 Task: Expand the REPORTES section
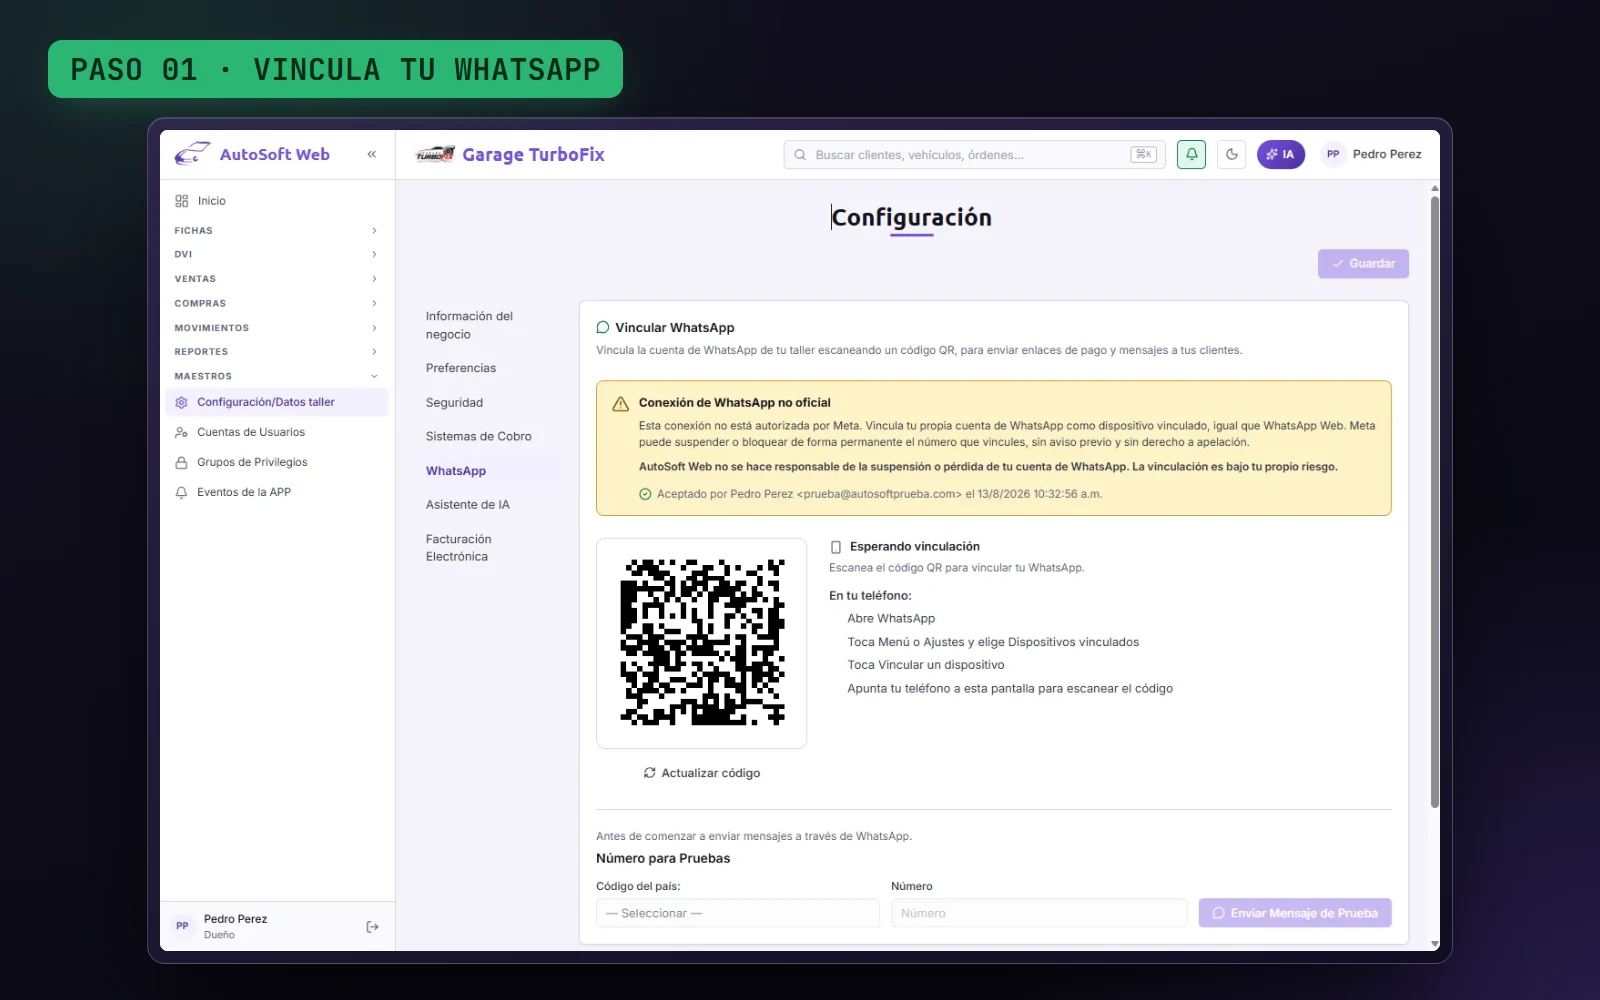276,352
